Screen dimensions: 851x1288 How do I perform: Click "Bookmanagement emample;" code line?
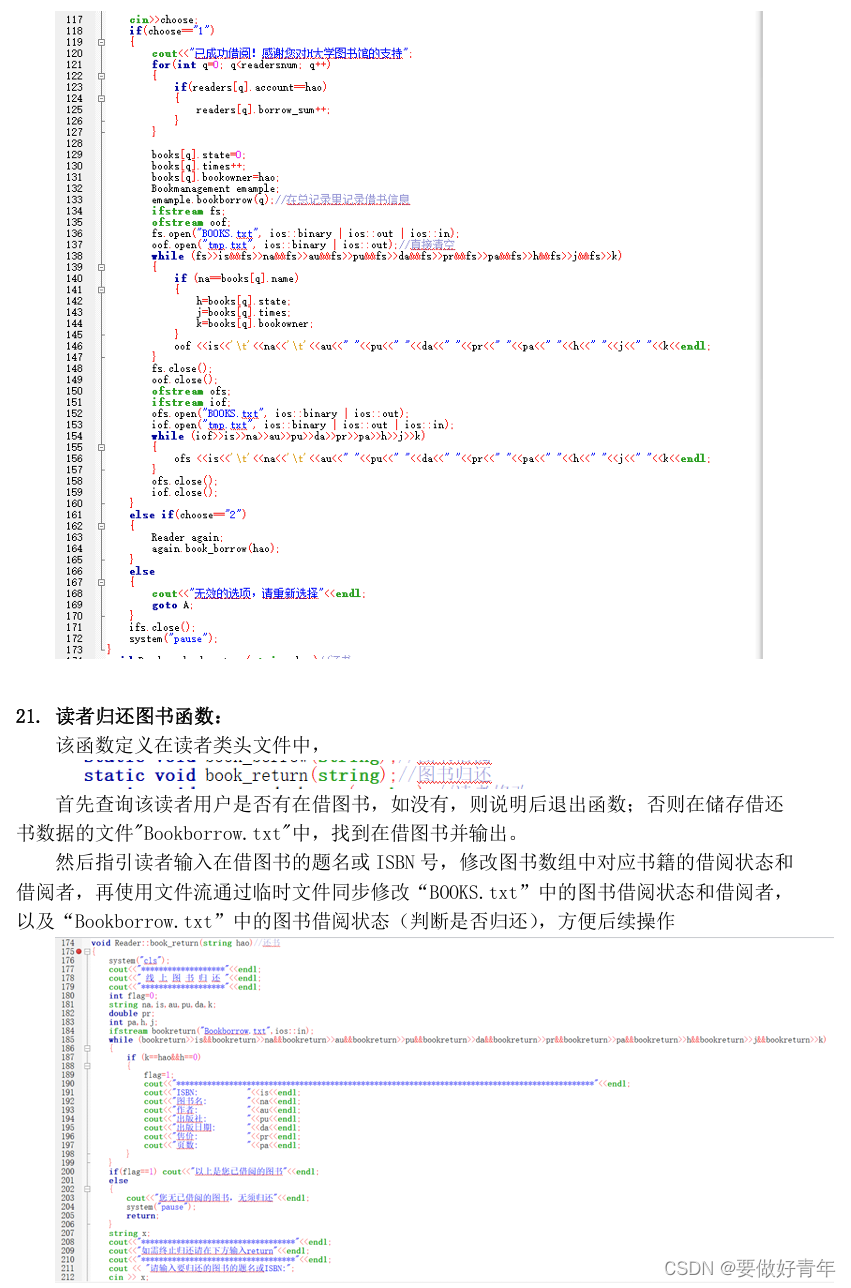(215, 188)
